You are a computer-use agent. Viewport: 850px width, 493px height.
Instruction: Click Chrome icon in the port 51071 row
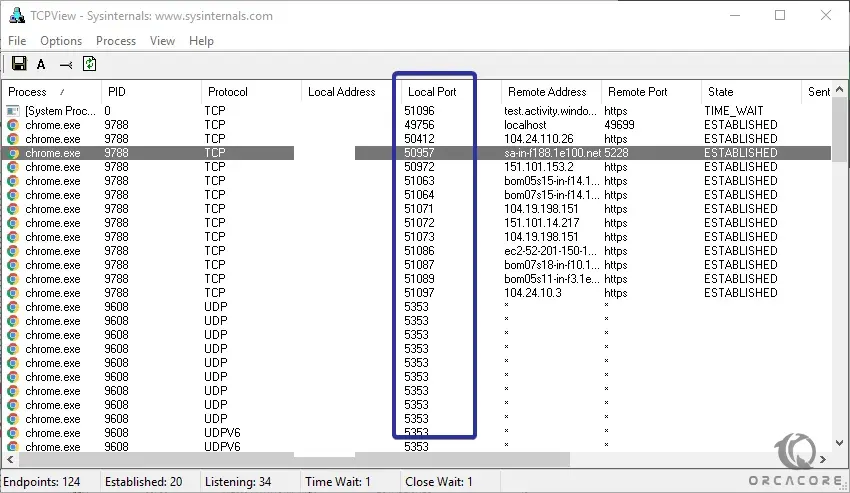click(x=13, y=209)
